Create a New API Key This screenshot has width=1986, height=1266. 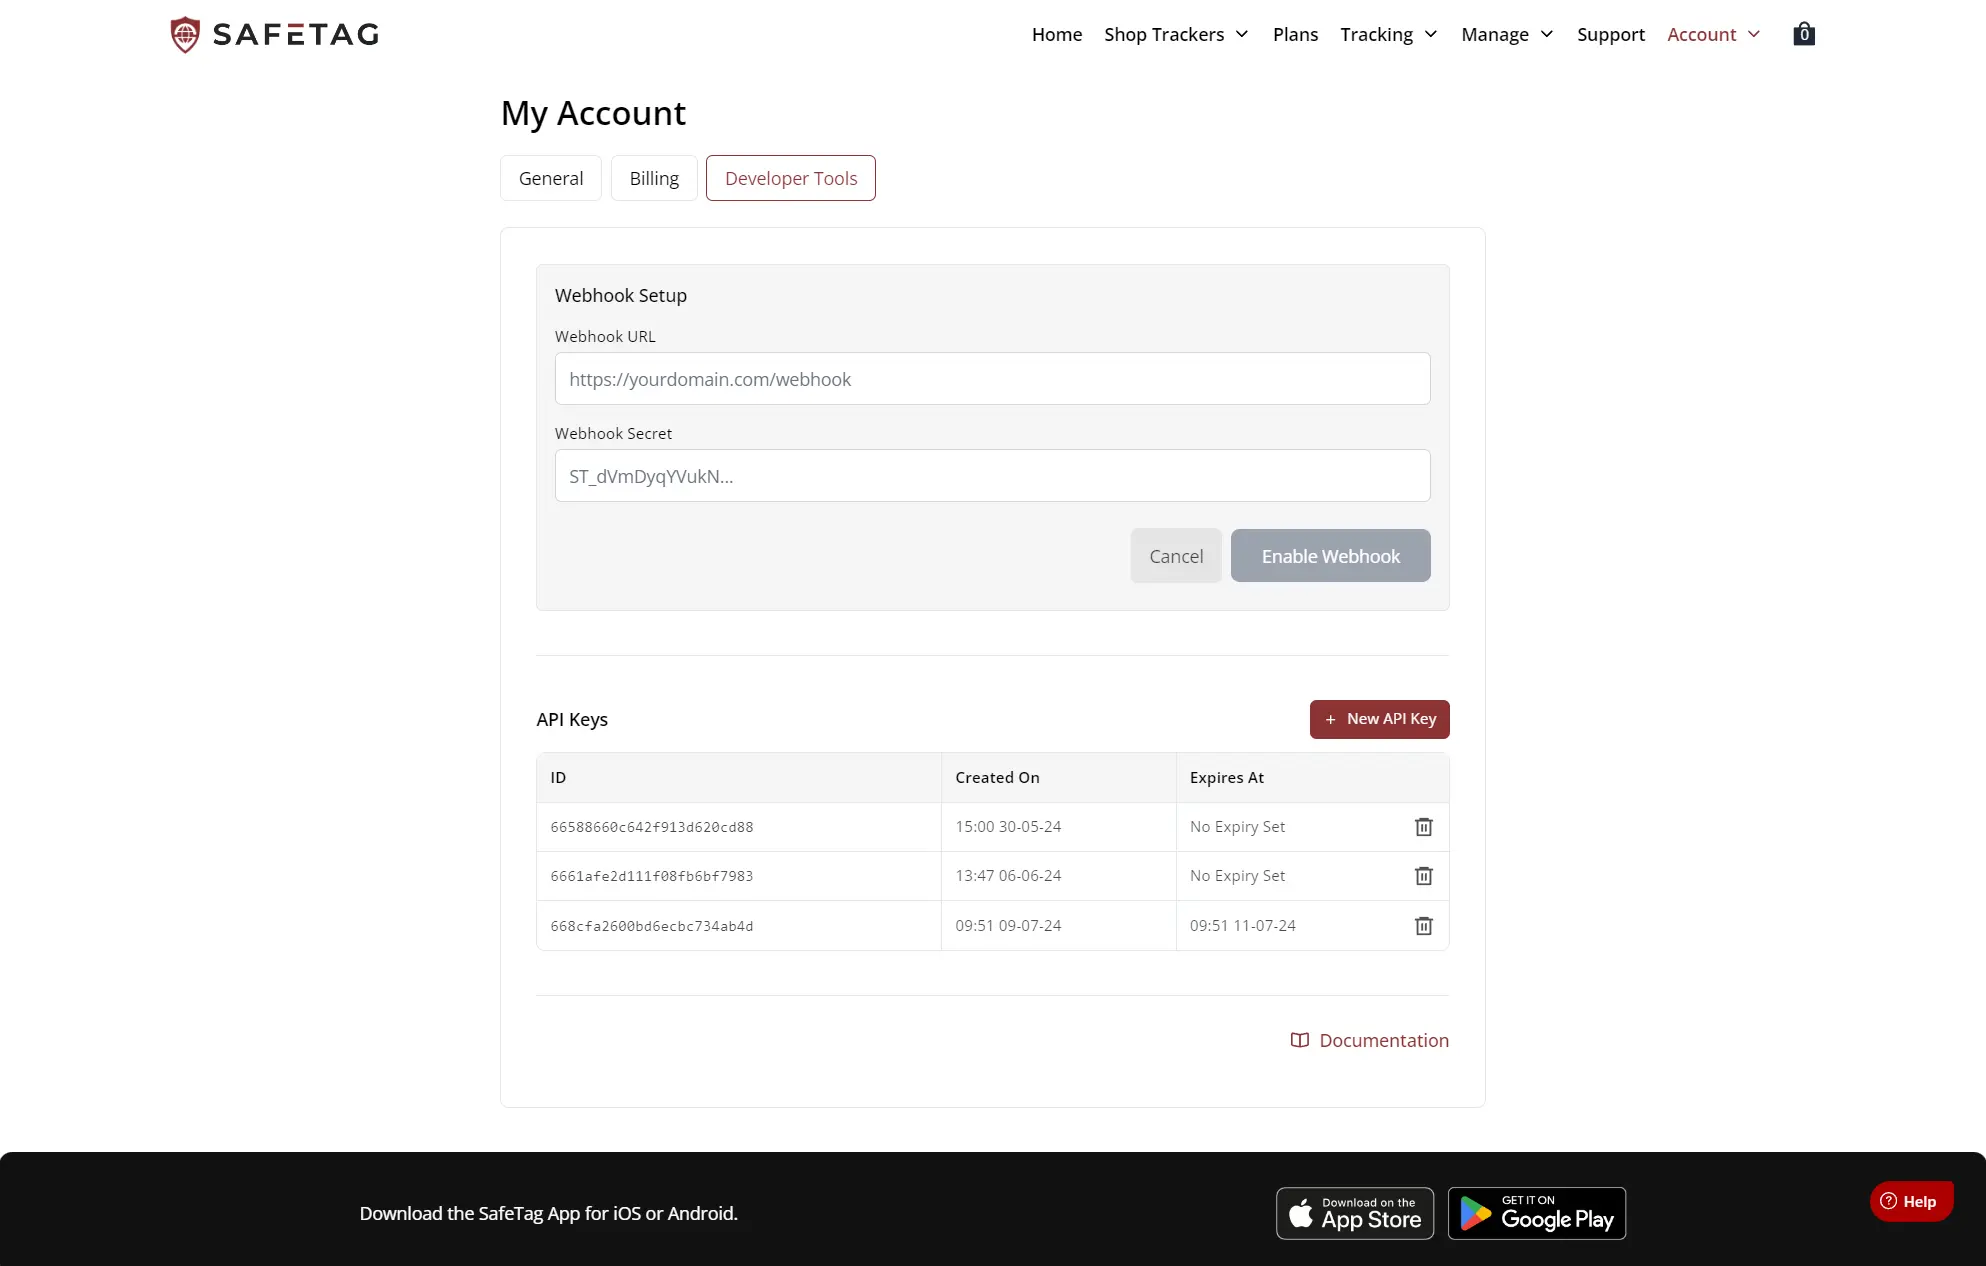click(1379, 719)
